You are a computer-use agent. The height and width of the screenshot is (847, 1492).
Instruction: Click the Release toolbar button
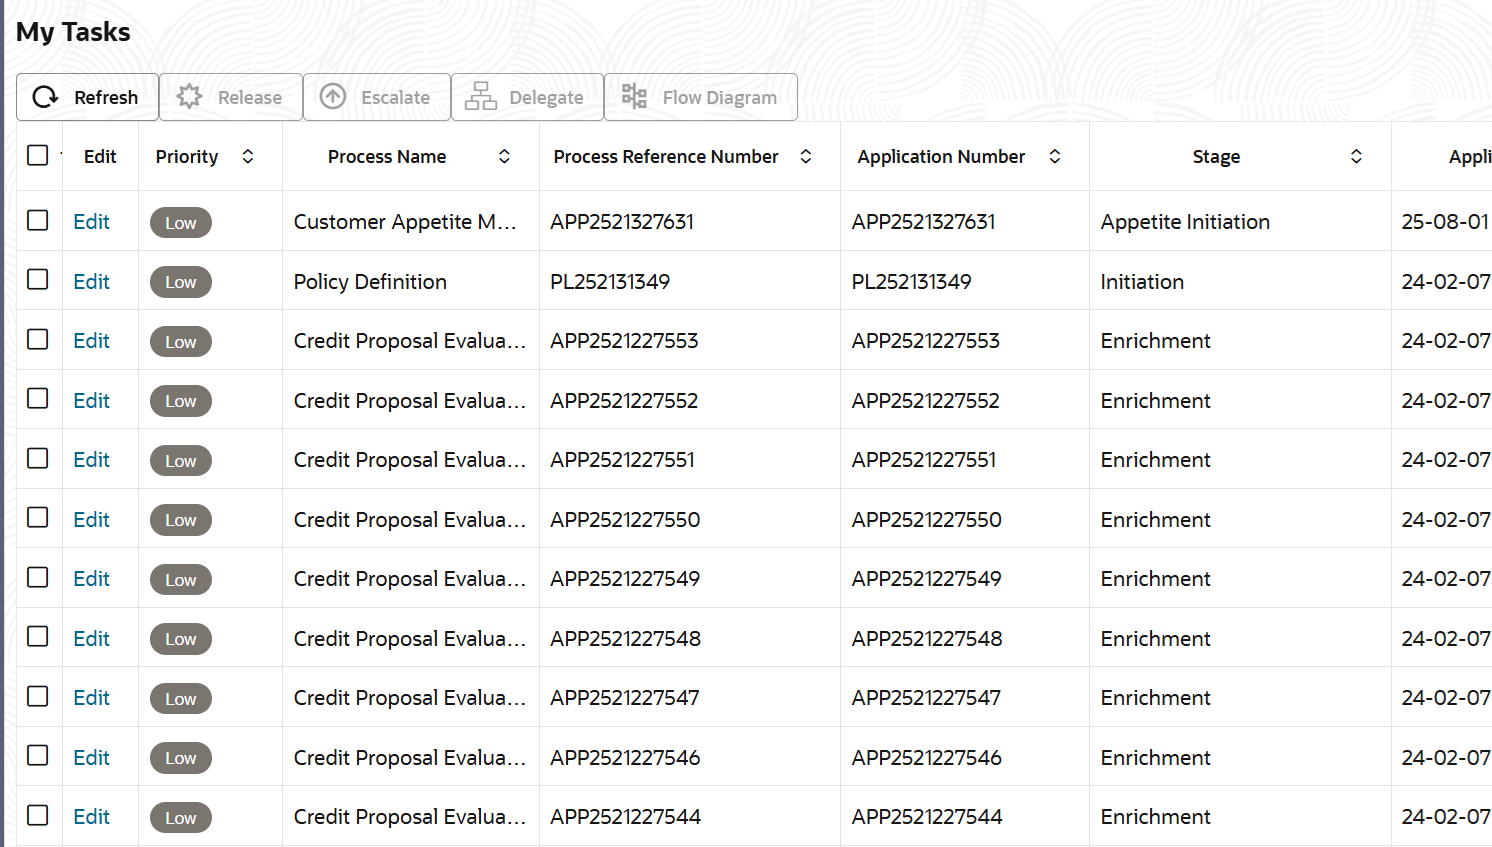click(231, 97)
